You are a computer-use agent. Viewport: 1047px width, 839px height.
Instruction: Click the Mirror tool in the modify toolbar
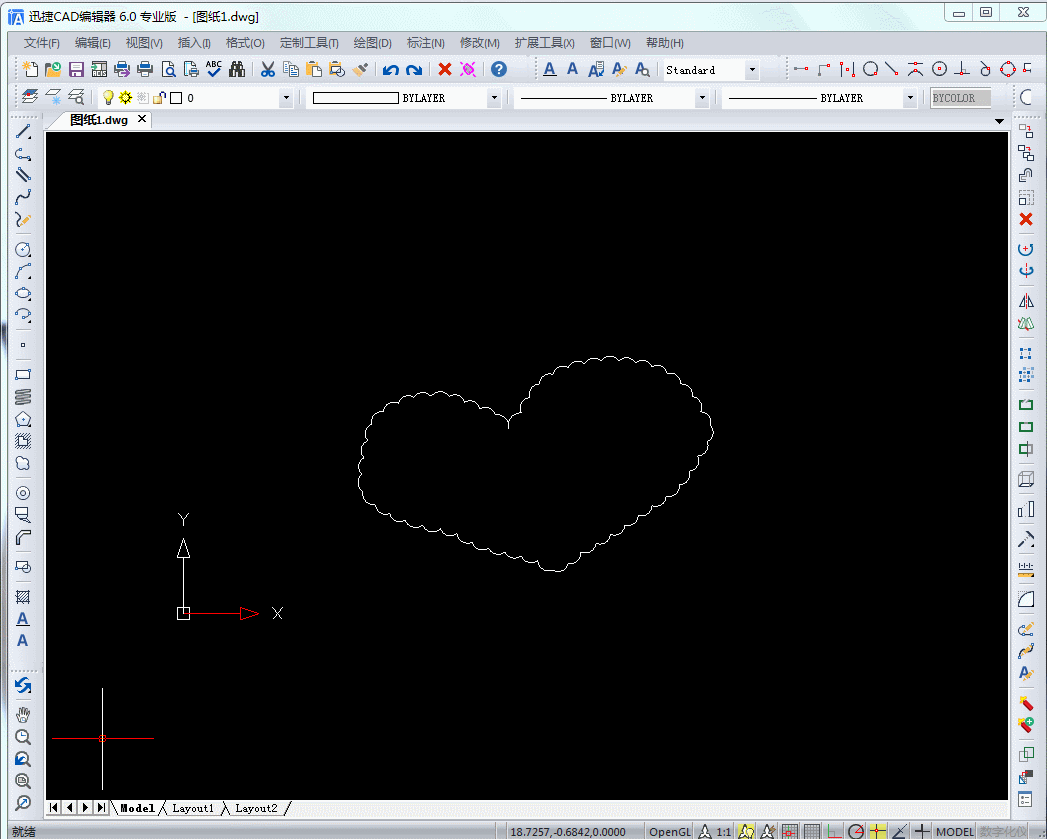coord(1026,301)
